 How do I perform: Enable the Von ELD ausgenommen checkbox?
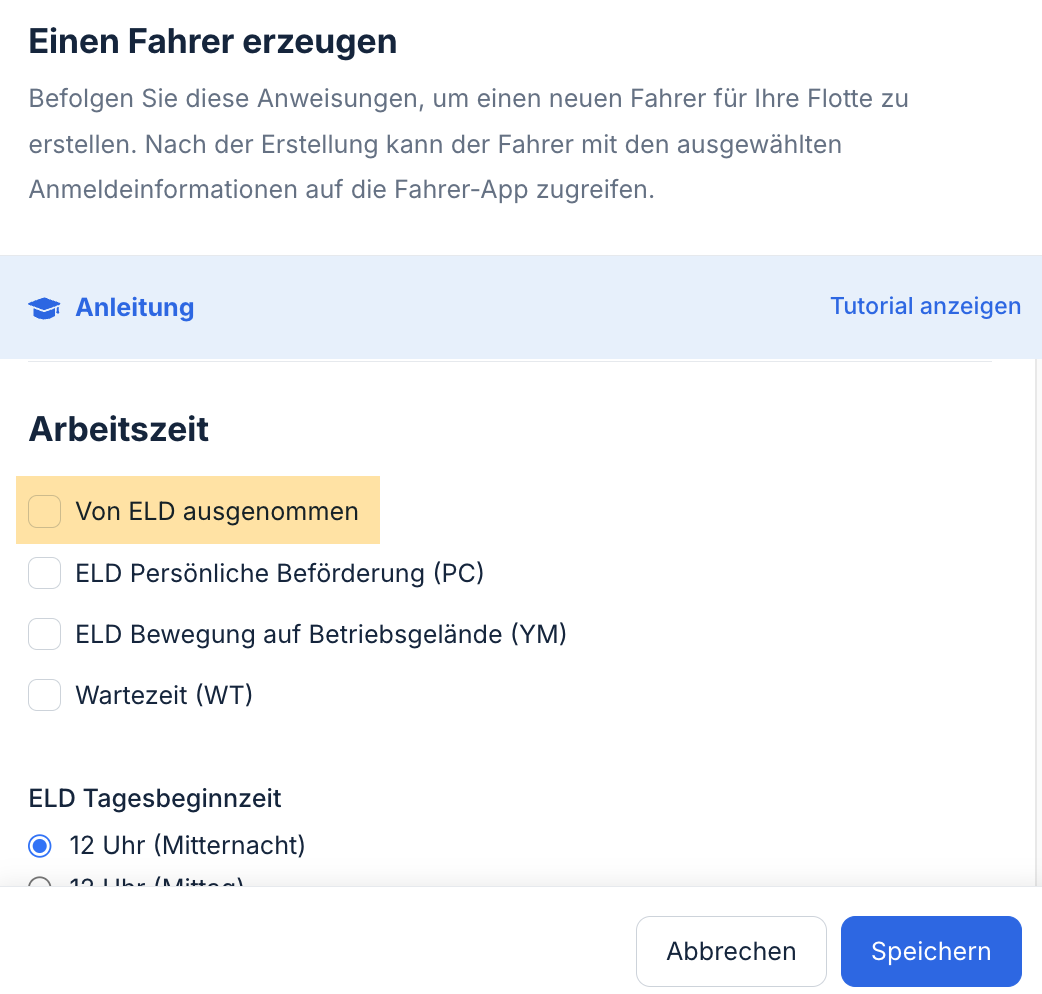45,512
